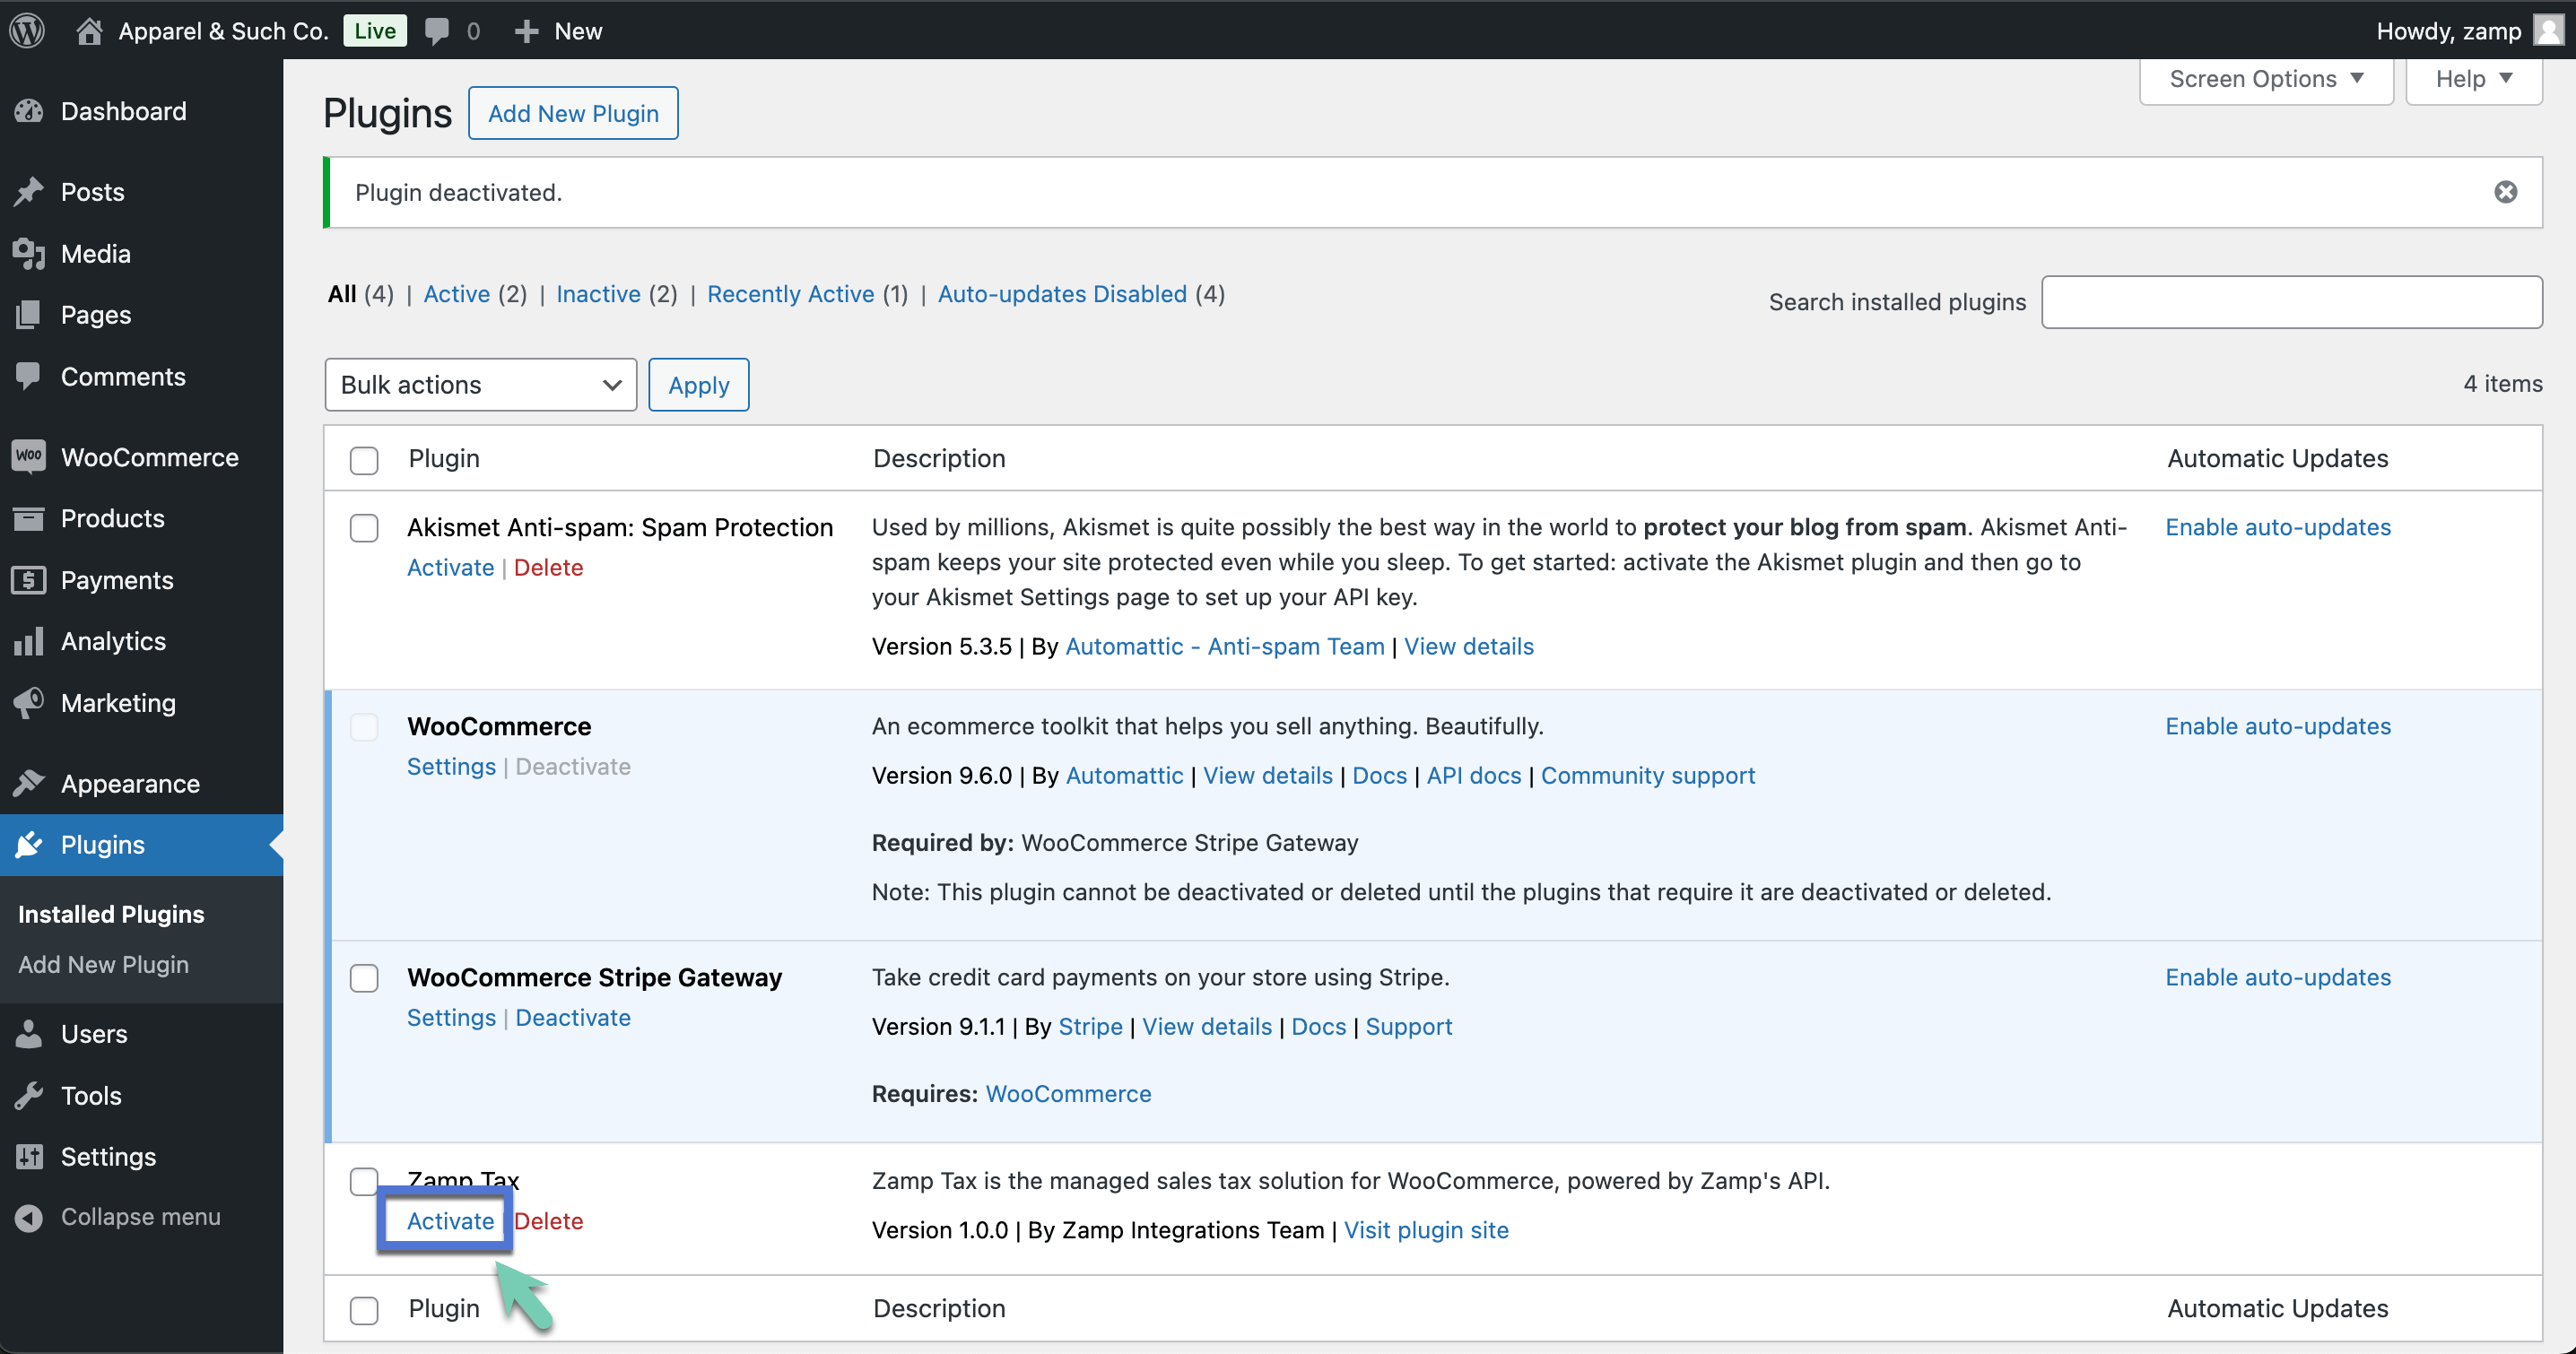This screenshot has width=2576, height=1354.
Task: Click the Media icon in sidebar
Action: tap(28, 253)
